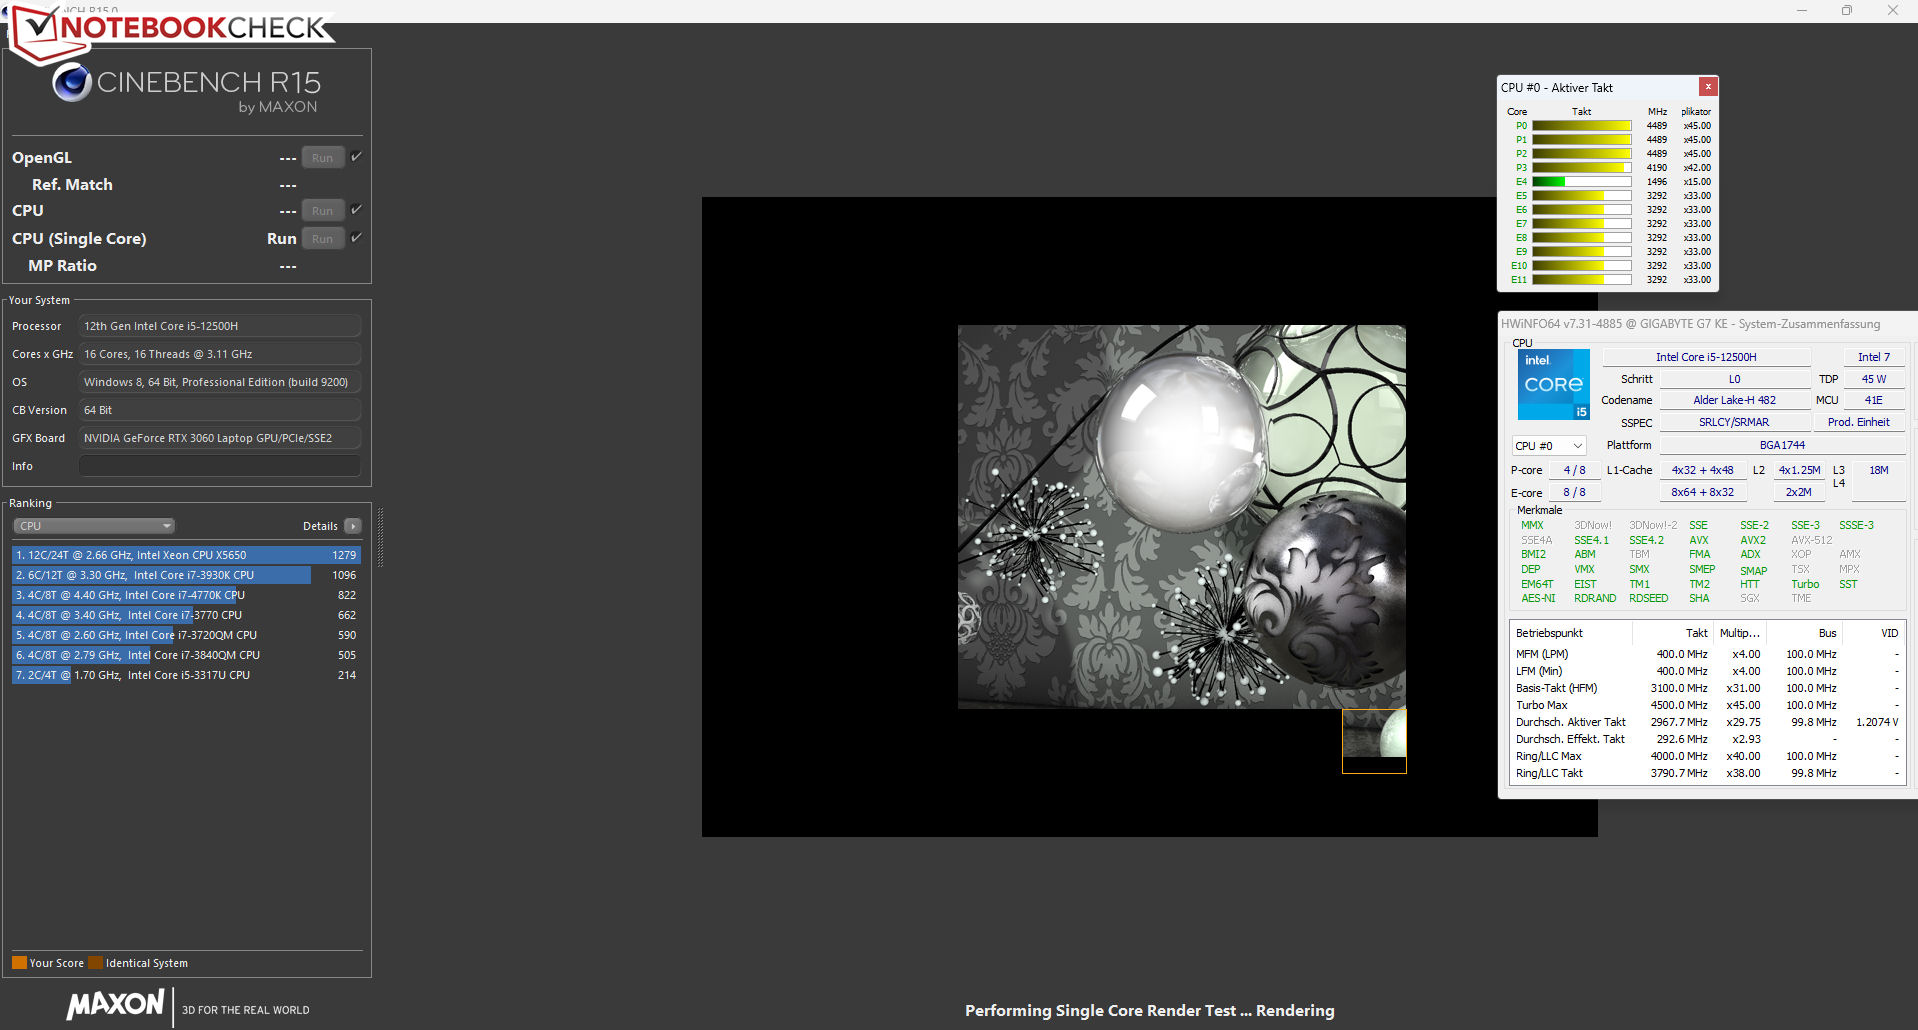Minimize the Cinebench window
The height and width of the screenshot is (1030, 1918).
[x=1802, y=10]
